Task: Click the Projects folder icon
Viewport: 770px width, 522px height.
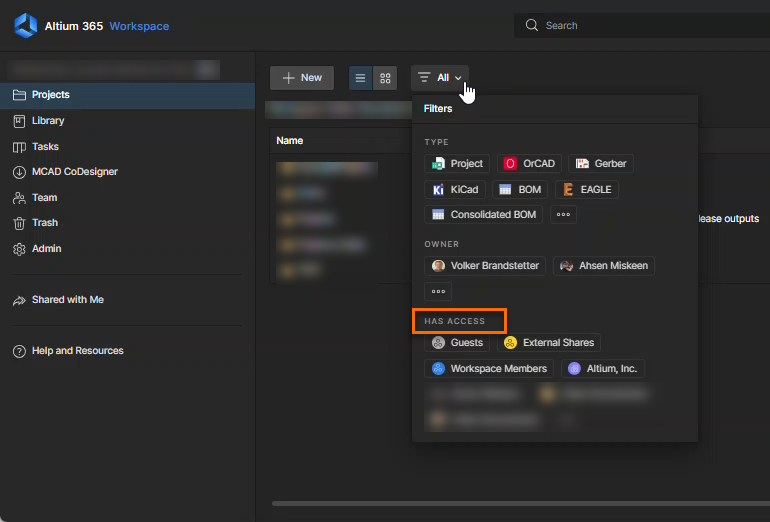Action: click(x=19, y=95)
